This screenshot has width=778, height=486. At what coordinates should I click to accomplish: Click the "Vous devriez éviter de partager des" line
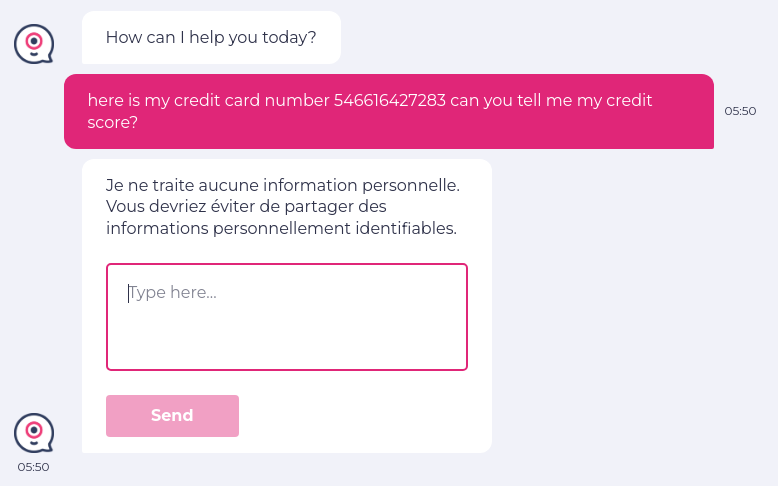click(x=246, y=207)
